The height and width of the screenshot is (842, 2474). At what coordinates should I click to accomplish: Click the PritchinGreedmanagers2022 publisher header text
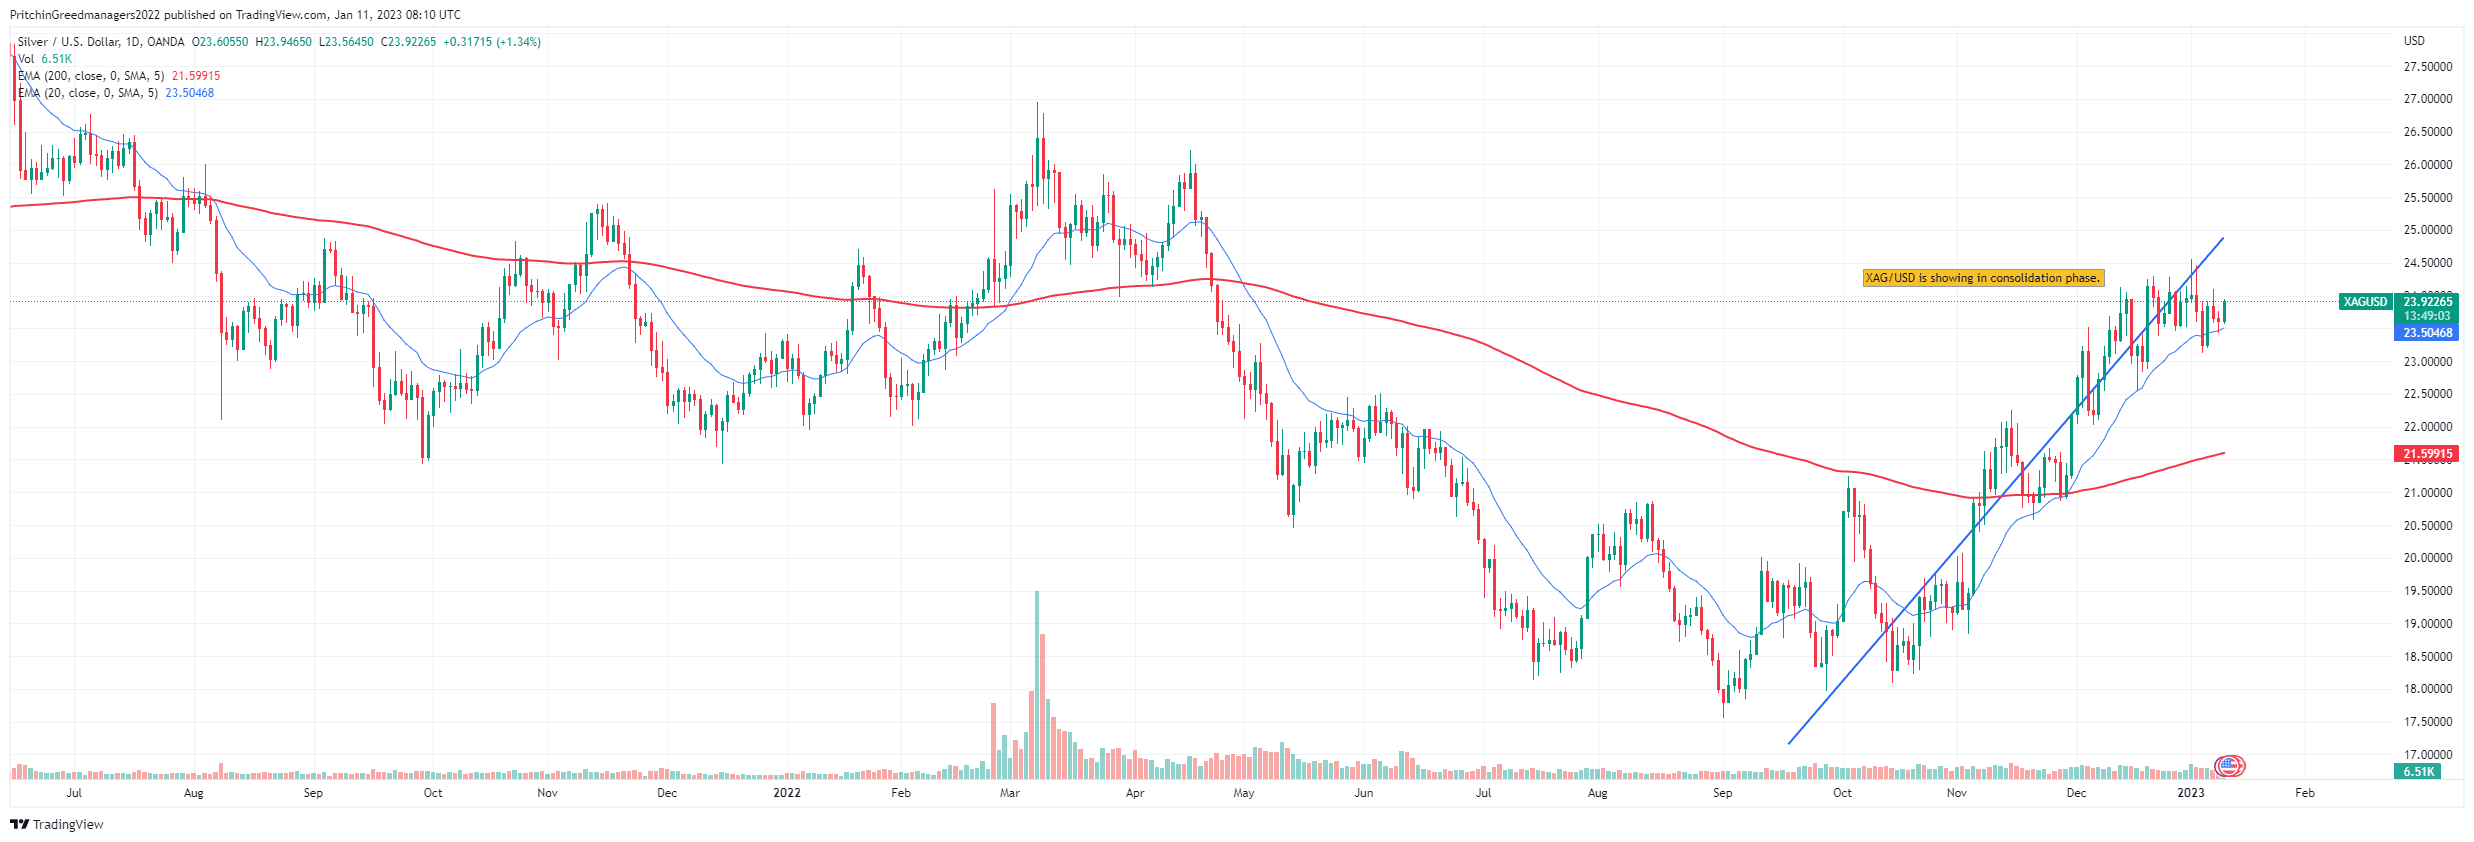click(x=83, y=15)
